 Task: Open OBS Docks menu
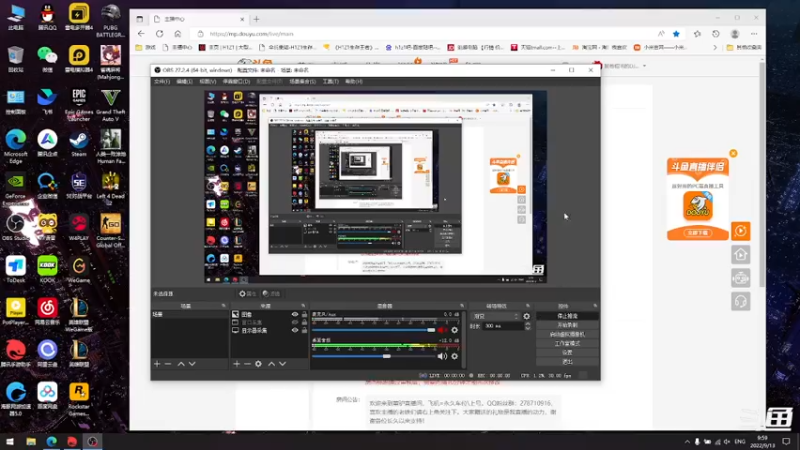pos(236,82)
